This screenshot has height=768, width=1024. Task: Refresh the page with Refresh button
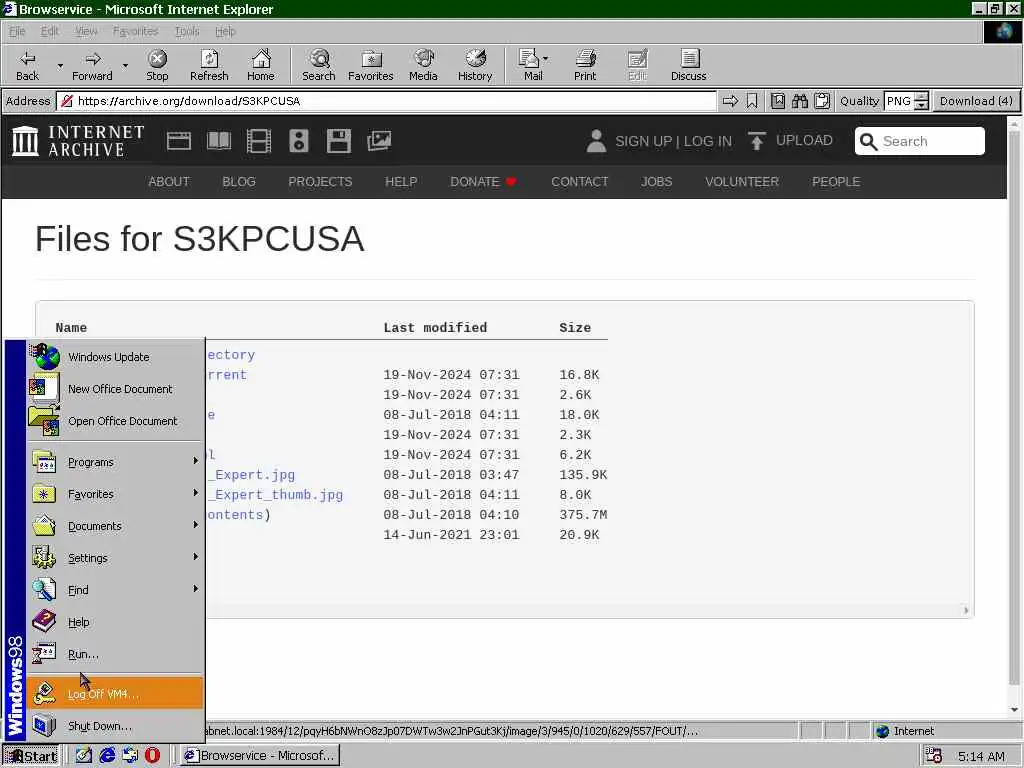[209, 65]
